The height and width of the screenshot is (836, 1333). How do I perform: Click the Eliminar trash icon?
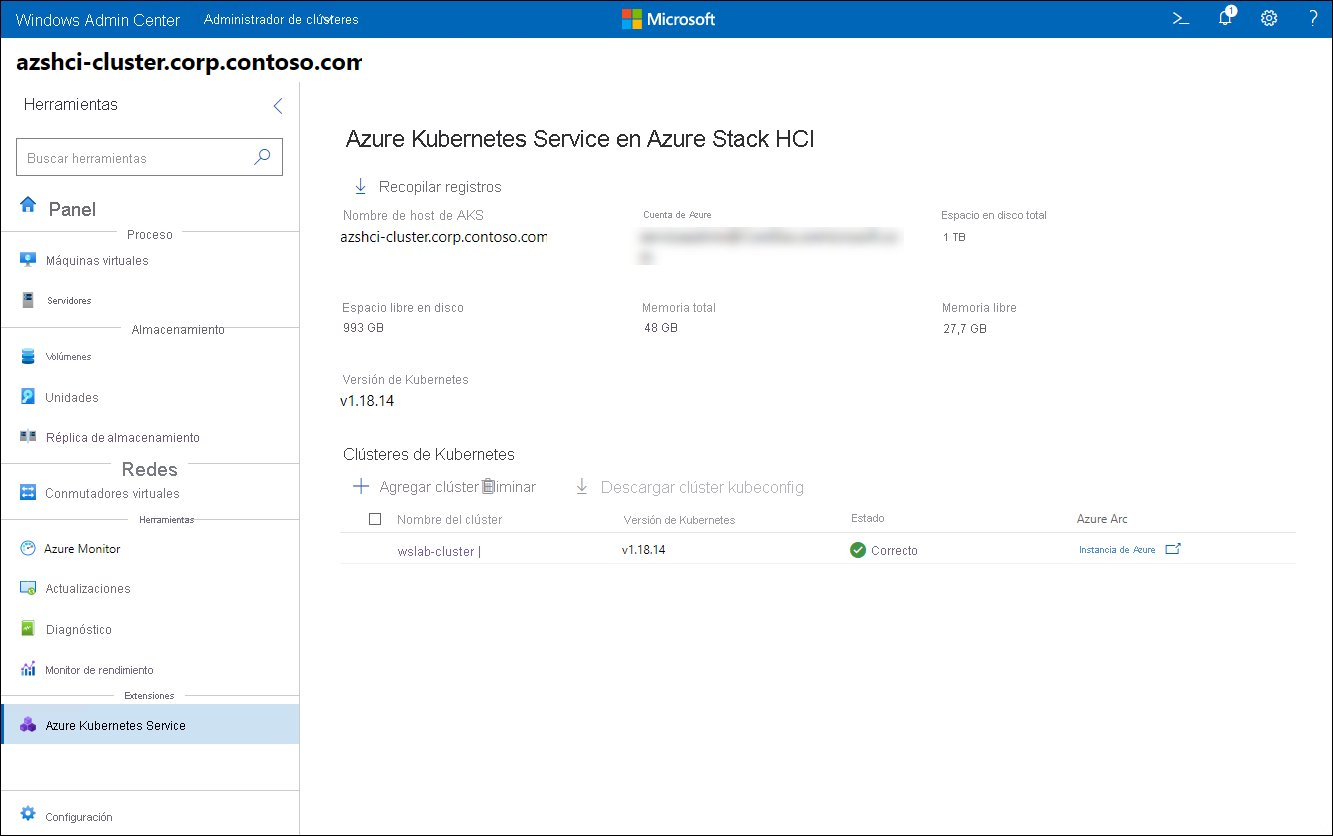click(x=488, y=486)
